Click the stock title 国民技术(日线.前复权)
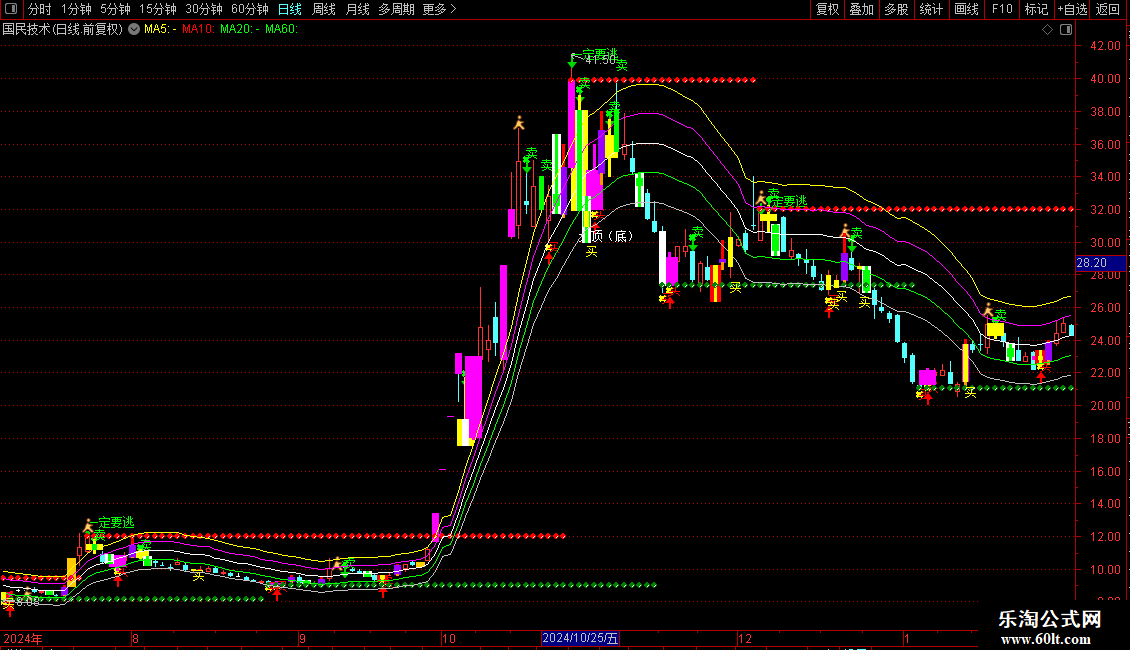Image resolution: width=1130 pixels, height=650 pixels. click(63, 30)
